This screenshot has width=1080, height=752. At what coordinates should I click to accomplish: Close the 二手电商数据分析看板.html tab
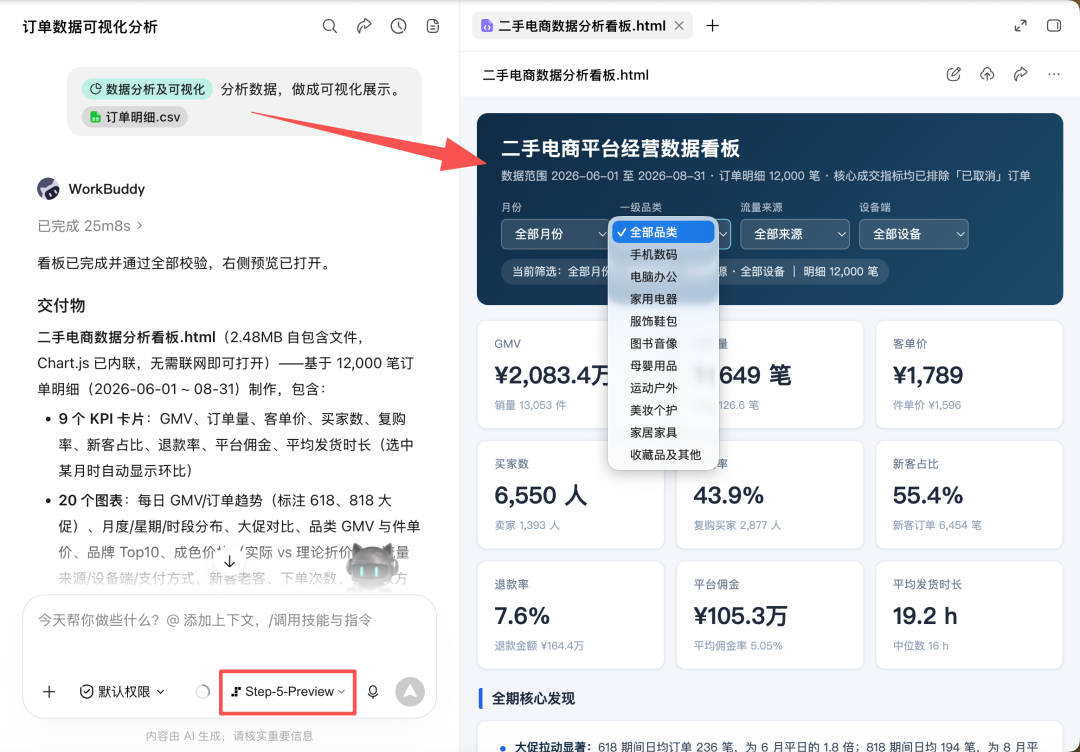[x=679, y=25]
